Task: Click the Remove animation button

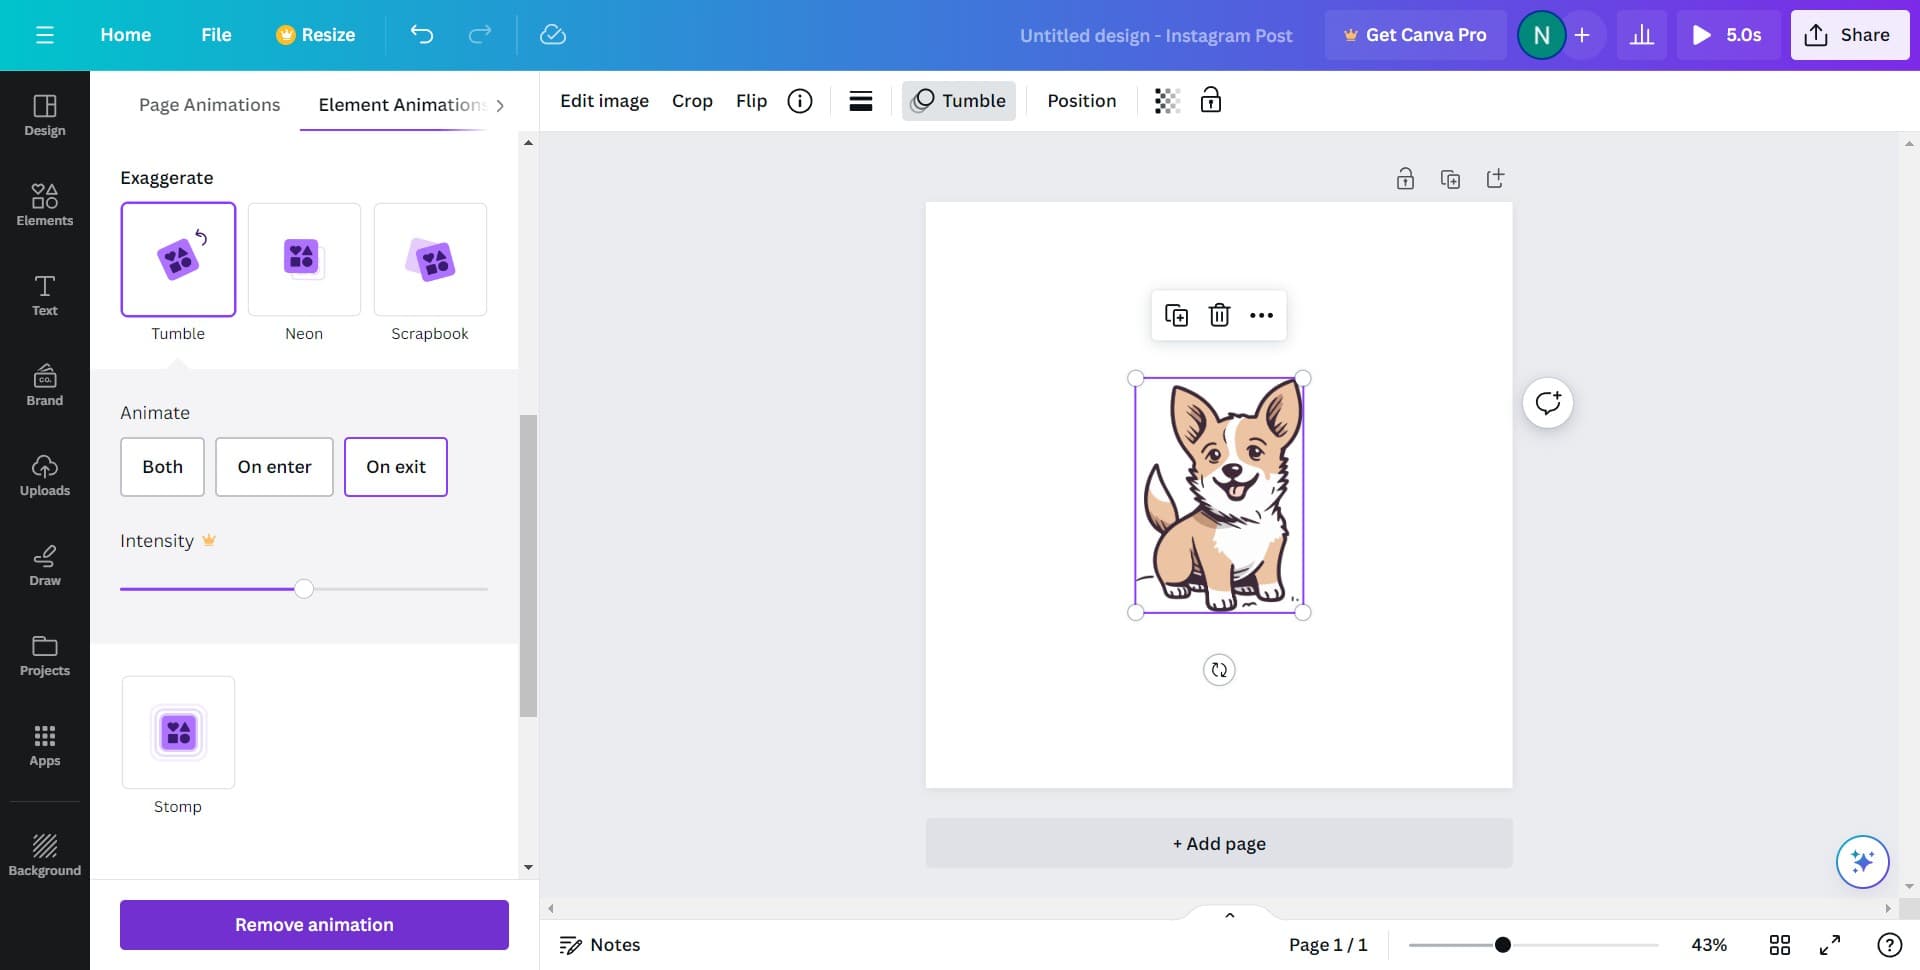Action: (313, 924)
